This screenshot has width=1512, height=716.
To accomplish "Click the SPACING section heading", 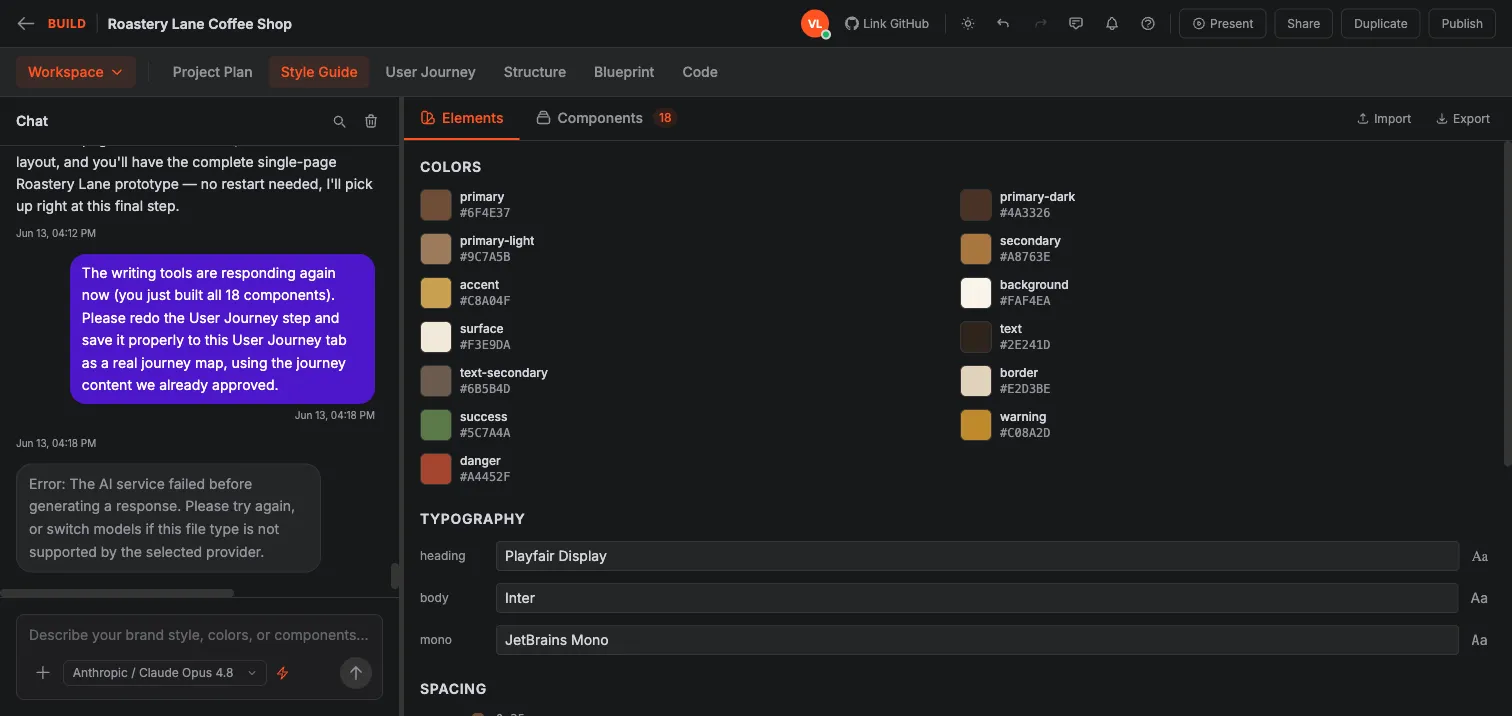I will pos(453,689).
